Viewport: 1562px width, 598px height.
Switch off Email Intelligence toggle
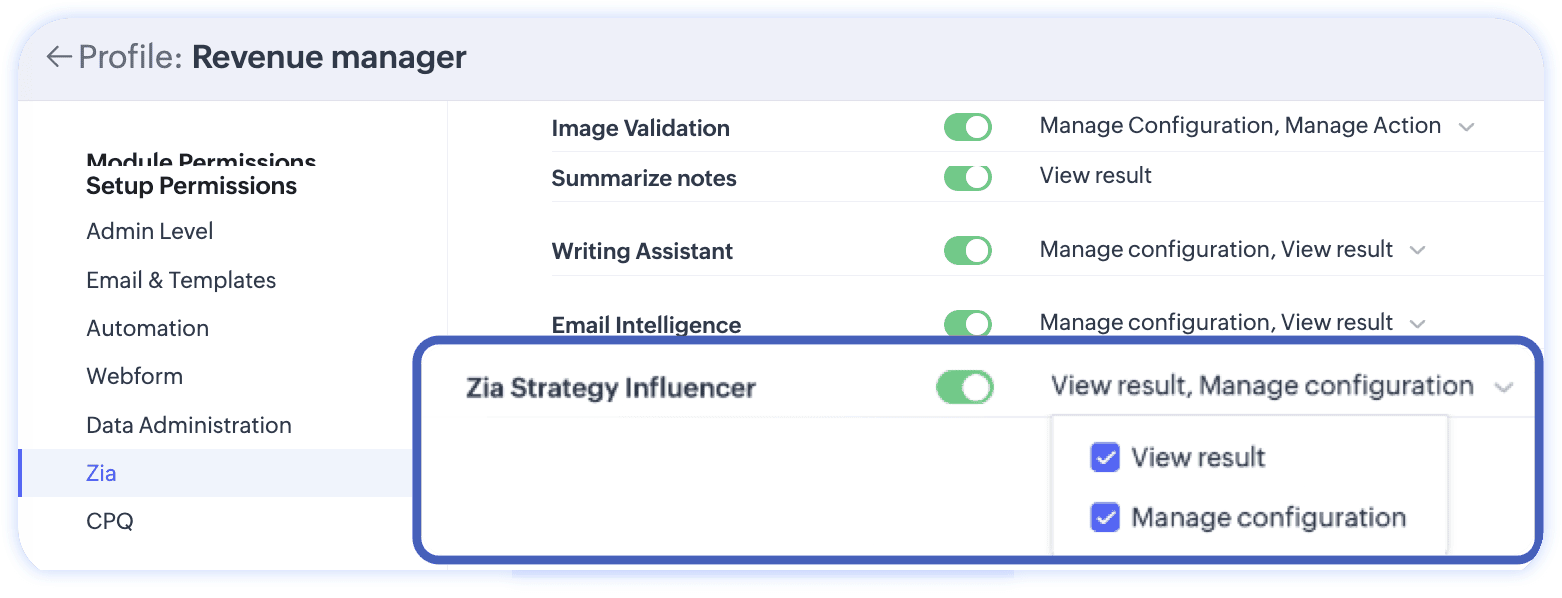click(x=967, y=324)
